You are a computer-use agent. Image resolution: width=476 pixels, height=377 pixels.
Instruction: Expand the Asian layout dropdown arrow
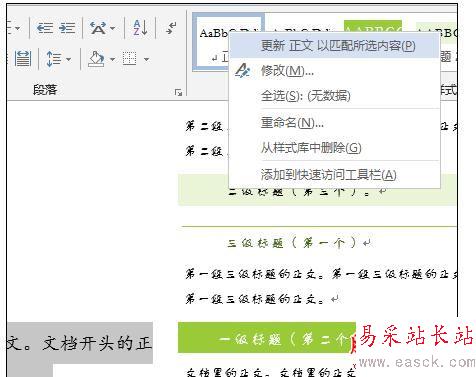[x=113, y=28]
